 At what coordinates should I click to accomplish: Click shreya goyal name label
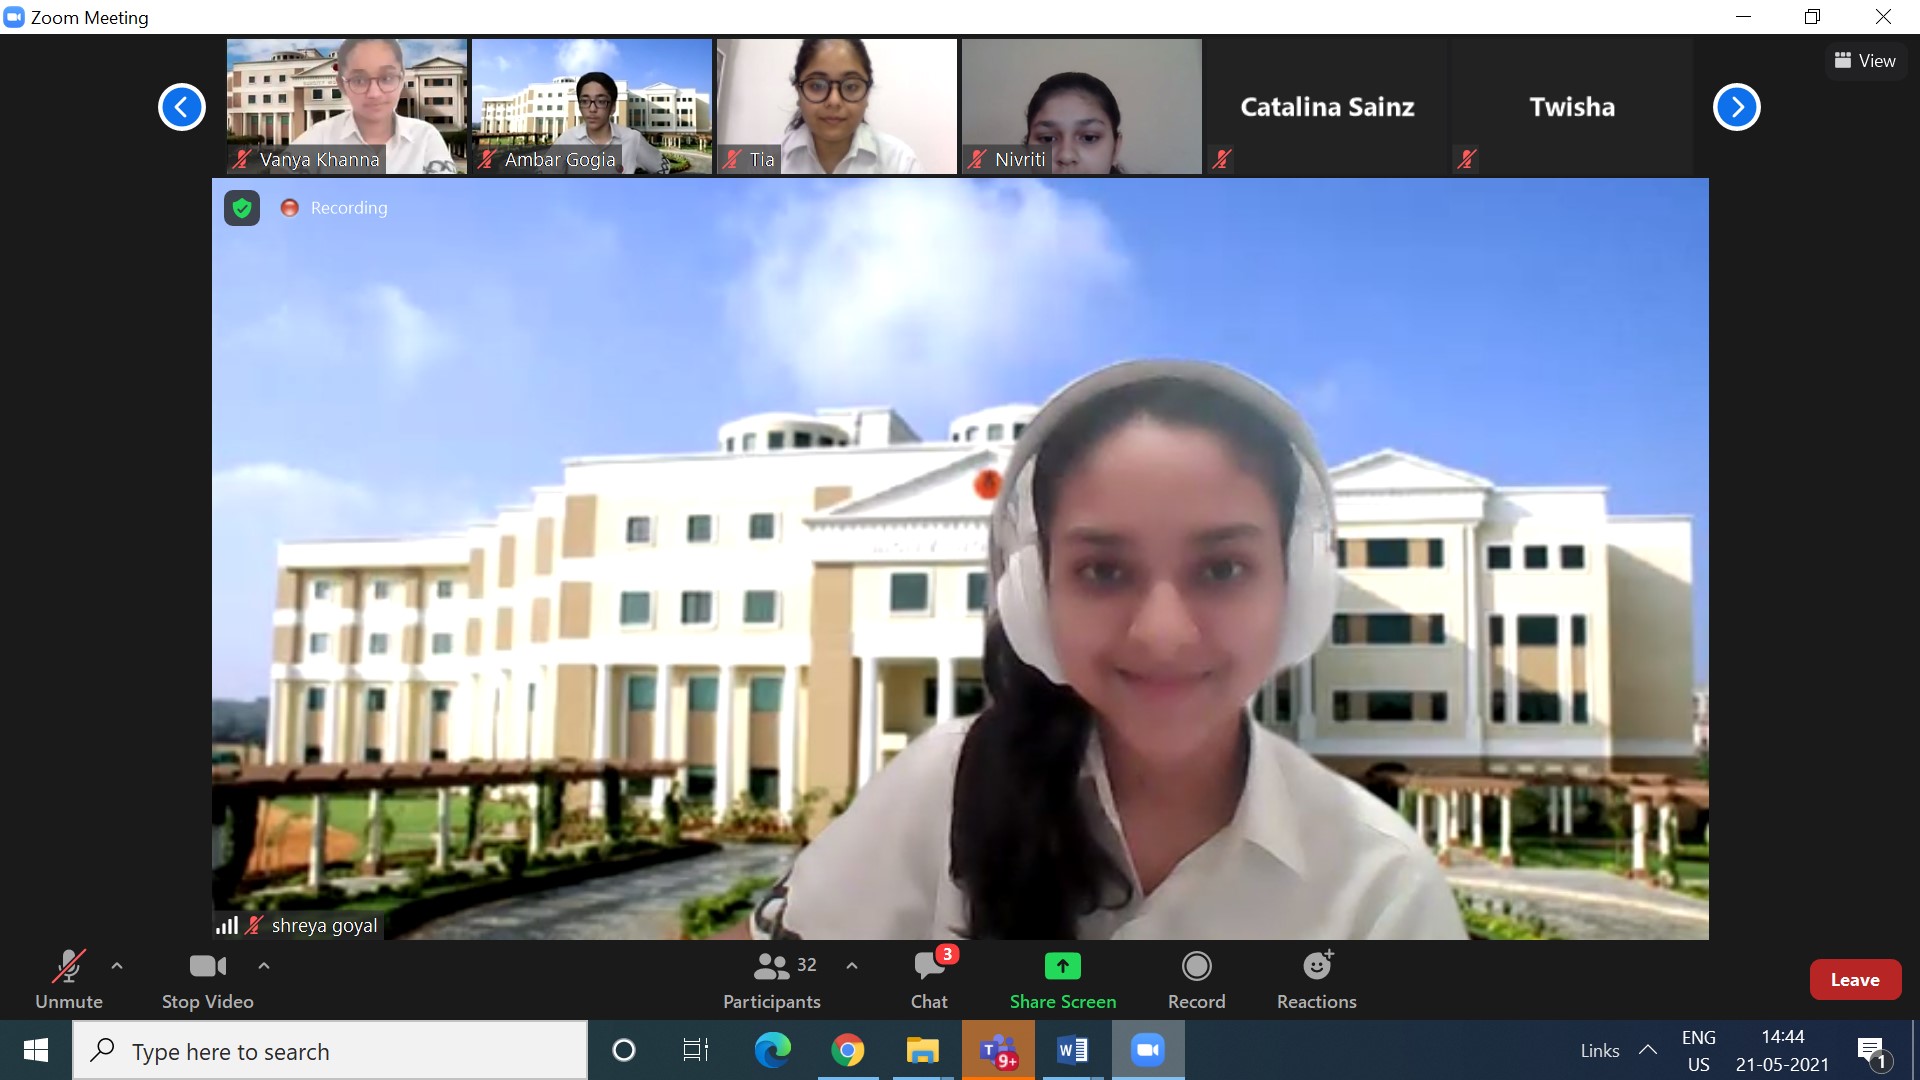click(x=324, y=926)
